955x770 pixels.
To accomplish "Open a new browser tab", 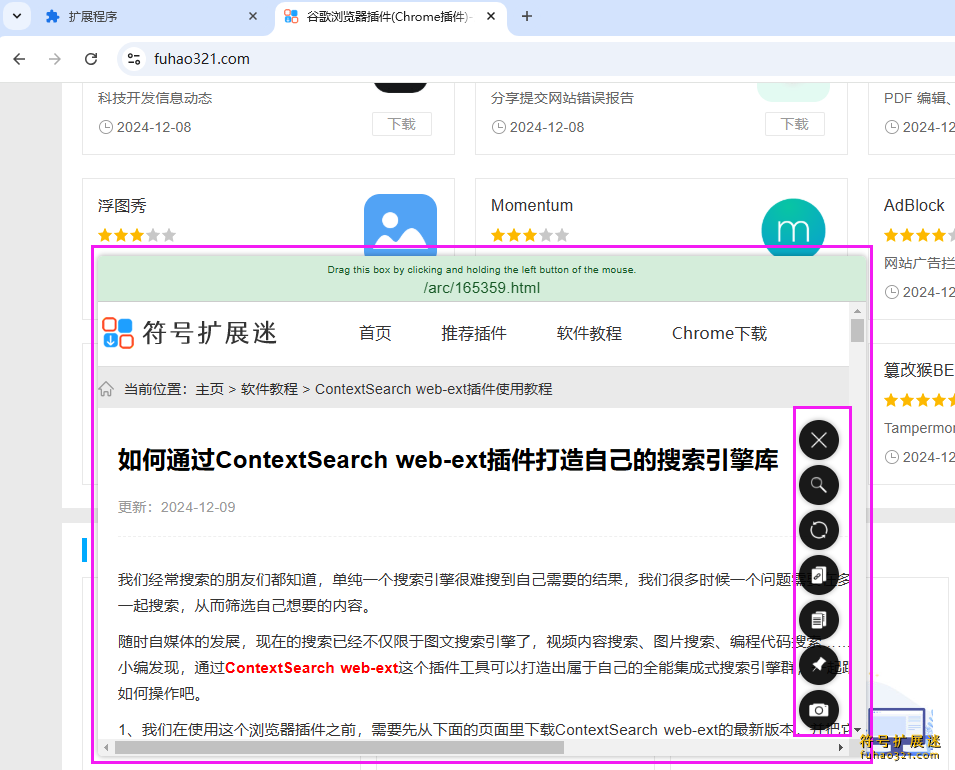I will click(x=527, y=16).
